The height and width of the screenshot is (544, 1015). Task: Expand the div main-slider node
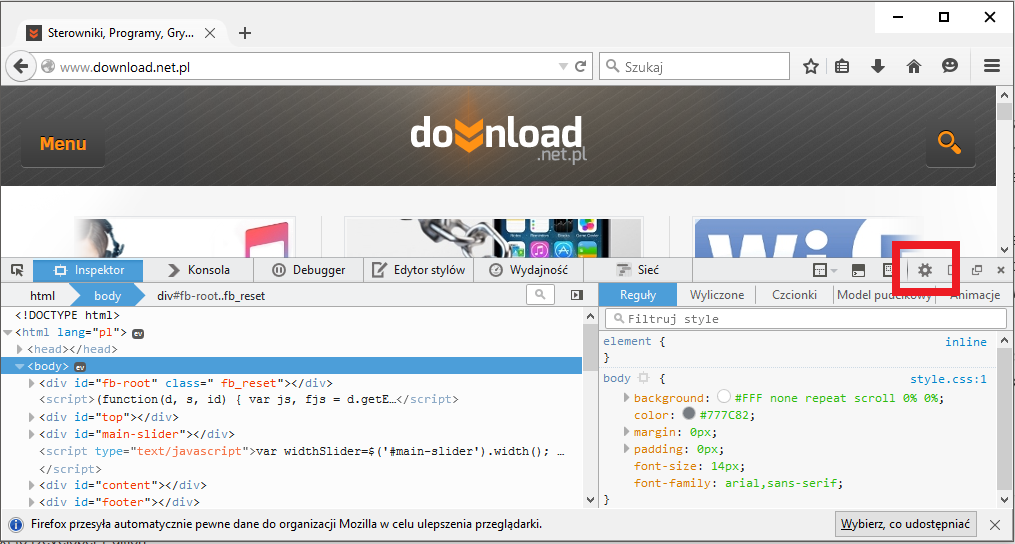pyautogui.click(x=32, y=434)
